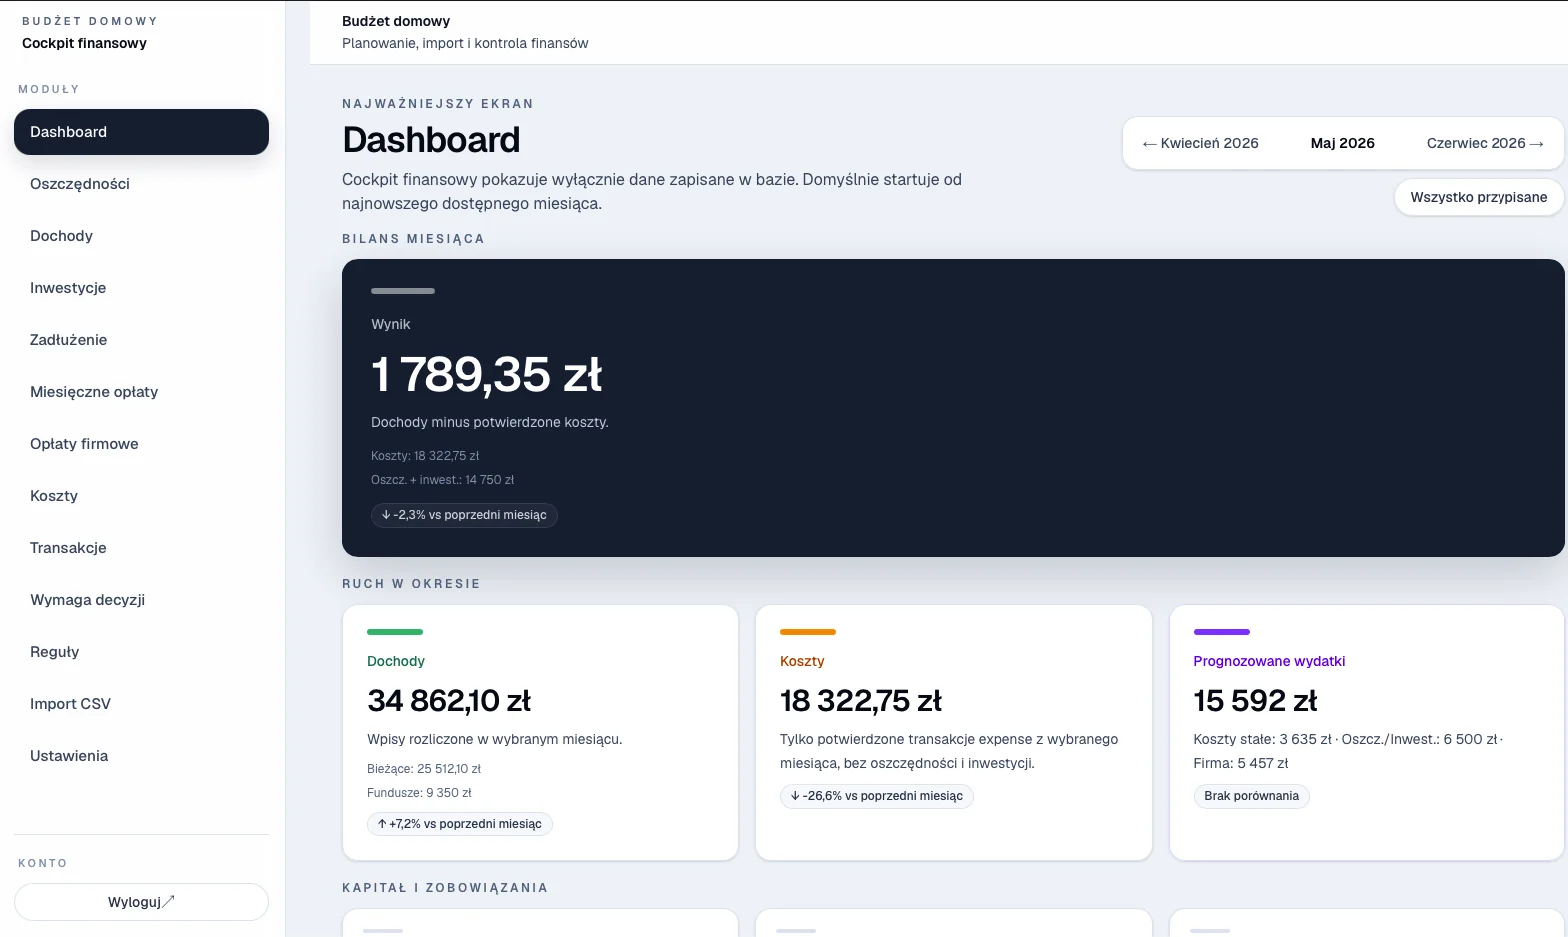Screen dimensions: 1568x937
Task: Open Reguły module
Action: [x=141, y=652]
